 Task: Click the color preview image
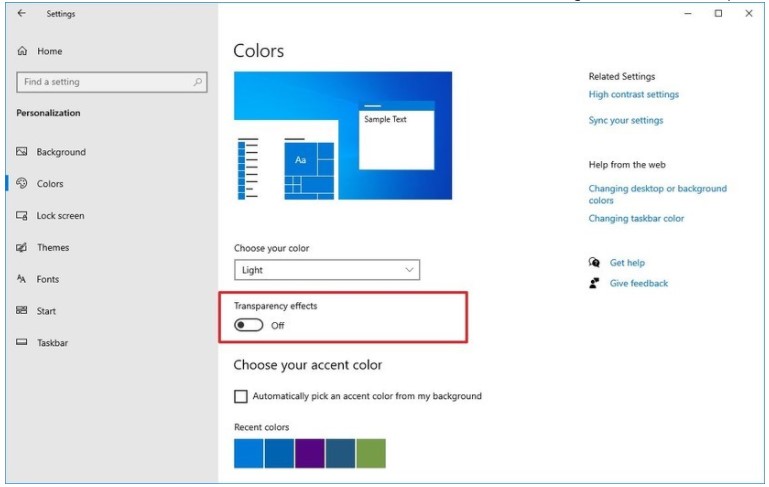(x=343, y=136)
